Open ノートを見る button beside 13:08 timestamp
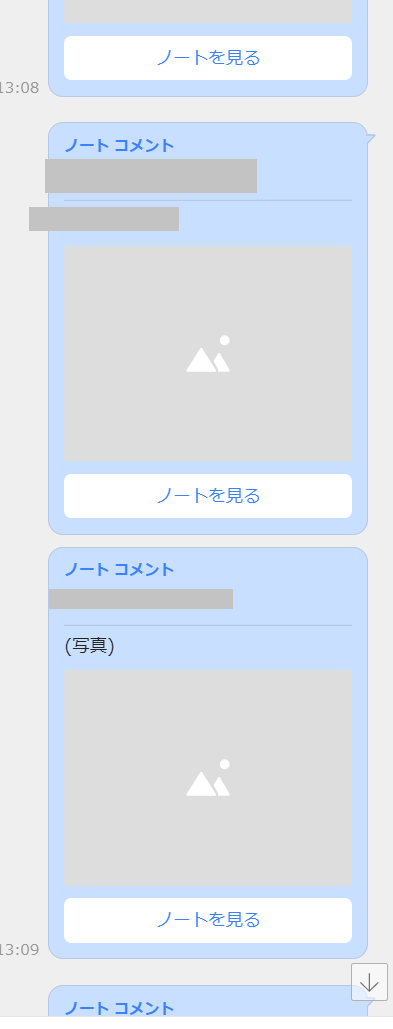 click(208, 58)
